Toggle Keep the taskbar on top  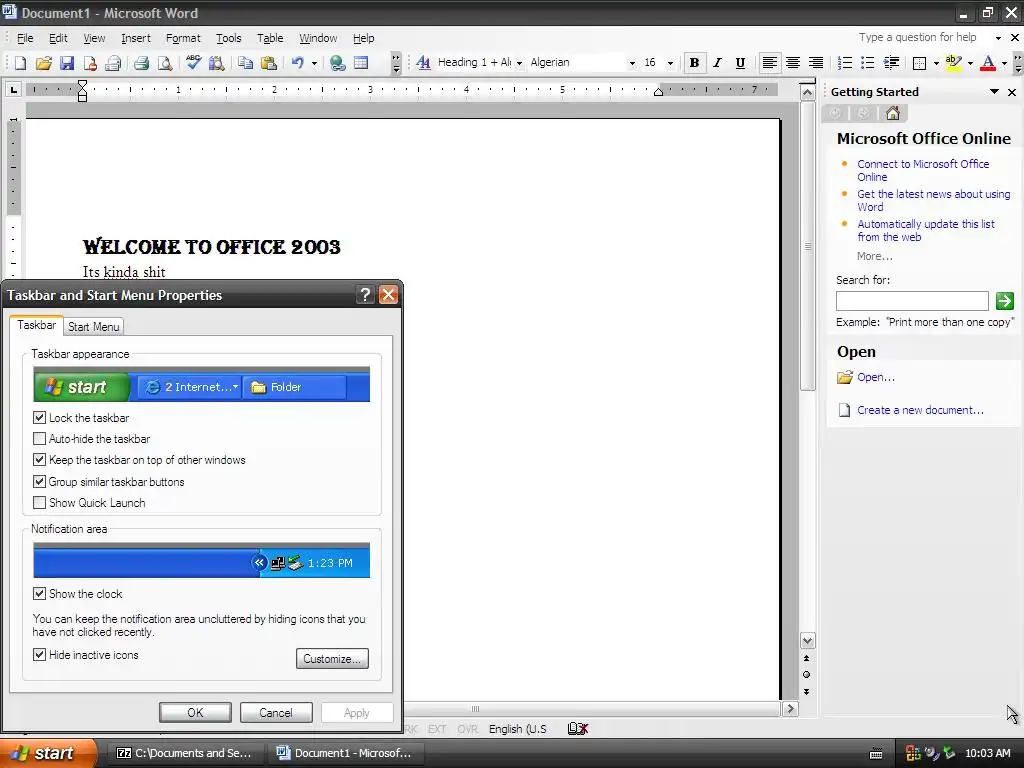click(39, 460)
